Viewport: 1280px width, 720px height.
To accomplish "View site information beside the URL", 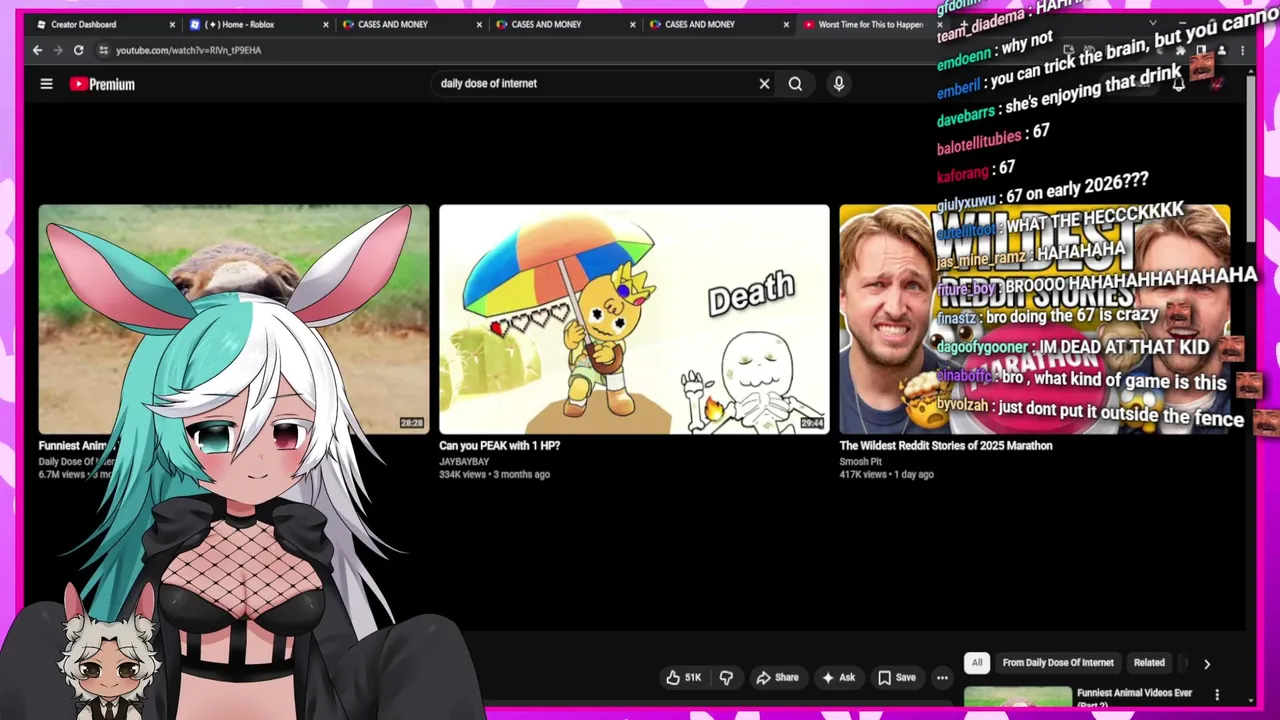I will pos(103,50).
